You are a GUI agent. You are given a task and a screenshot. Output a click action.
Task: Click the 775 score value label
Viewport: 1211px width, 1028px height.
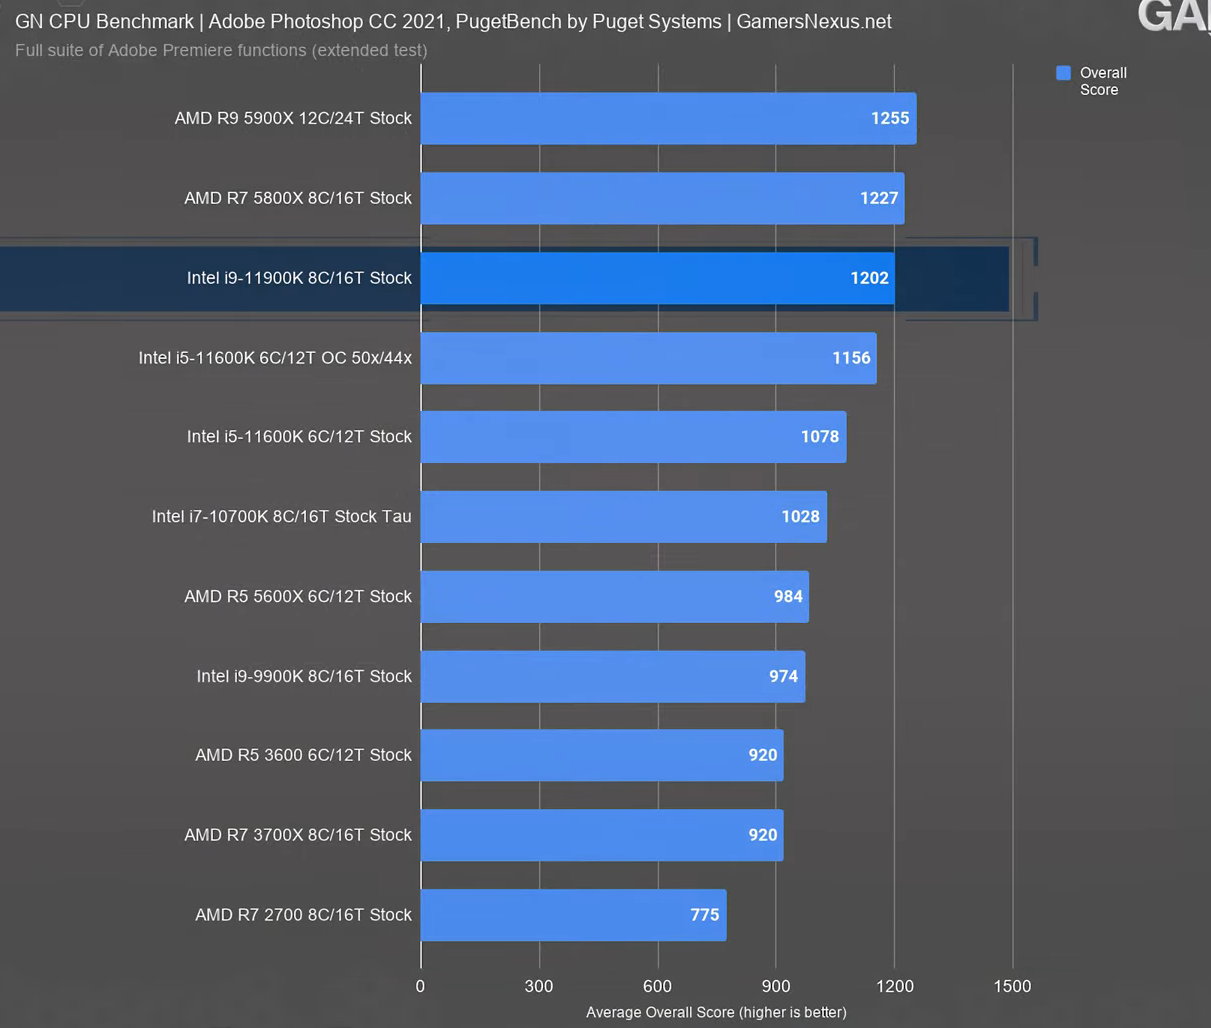point(704,915)
